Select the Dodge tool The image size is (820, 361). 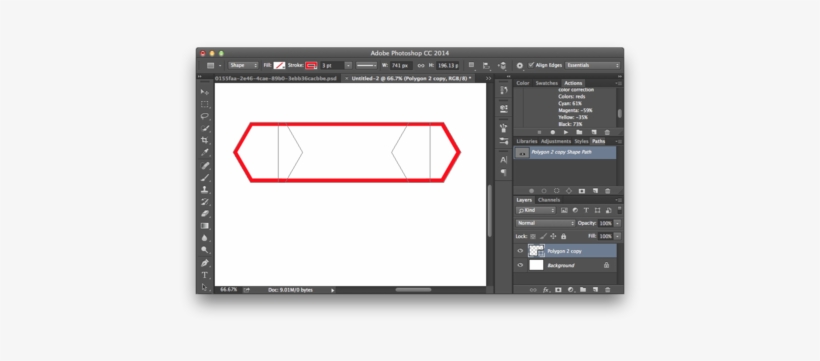pos(204,250)
